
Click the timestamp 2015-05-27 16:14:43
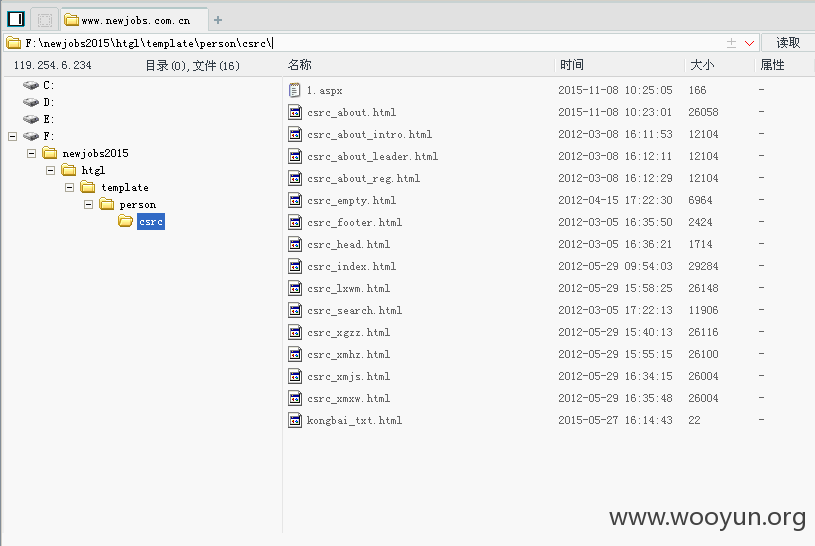(615, 420)
